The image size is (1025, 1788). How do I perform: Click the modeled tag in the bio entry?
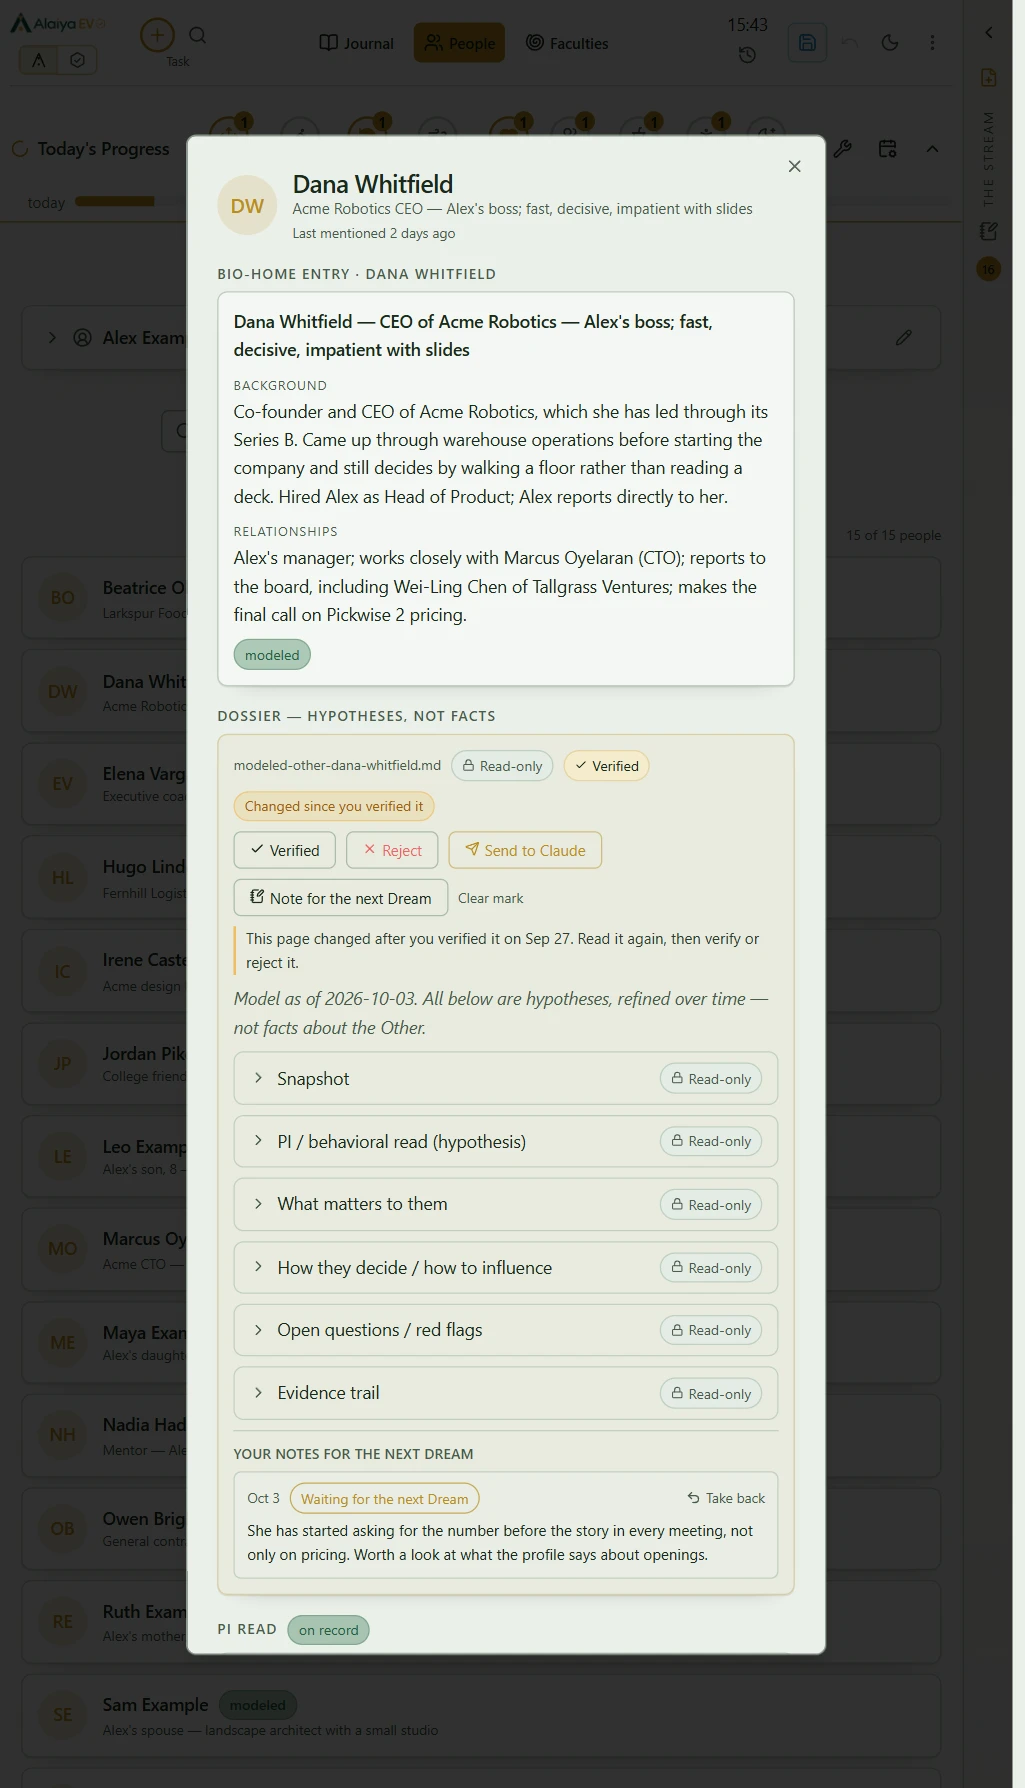point(272,655)
